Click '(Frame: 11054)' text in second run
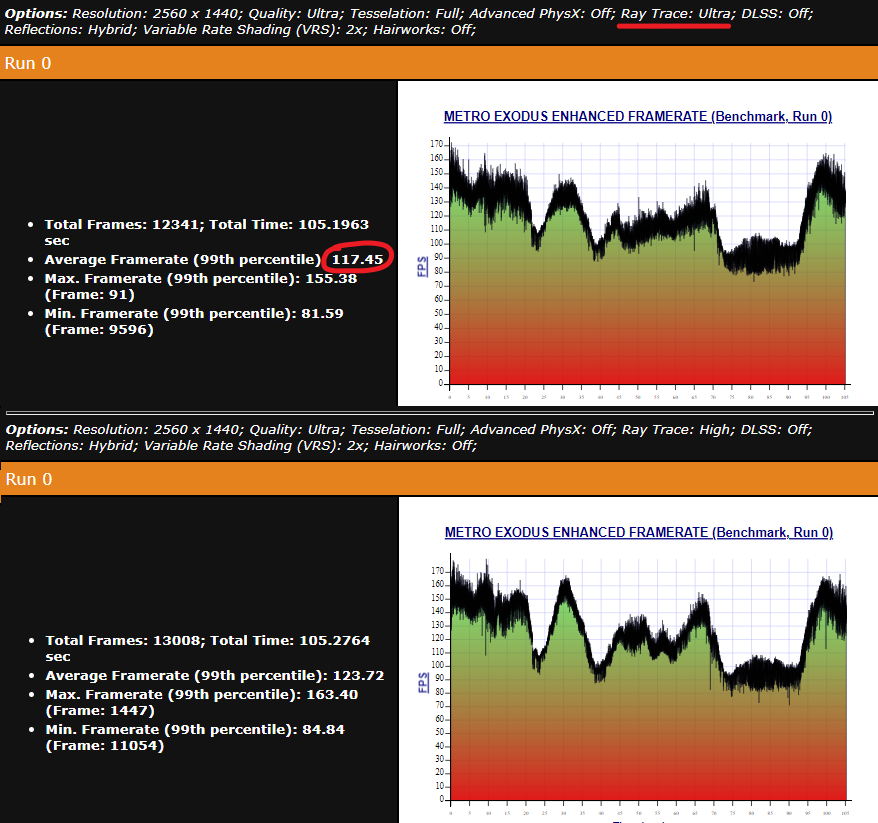 (x=105, y=745)
